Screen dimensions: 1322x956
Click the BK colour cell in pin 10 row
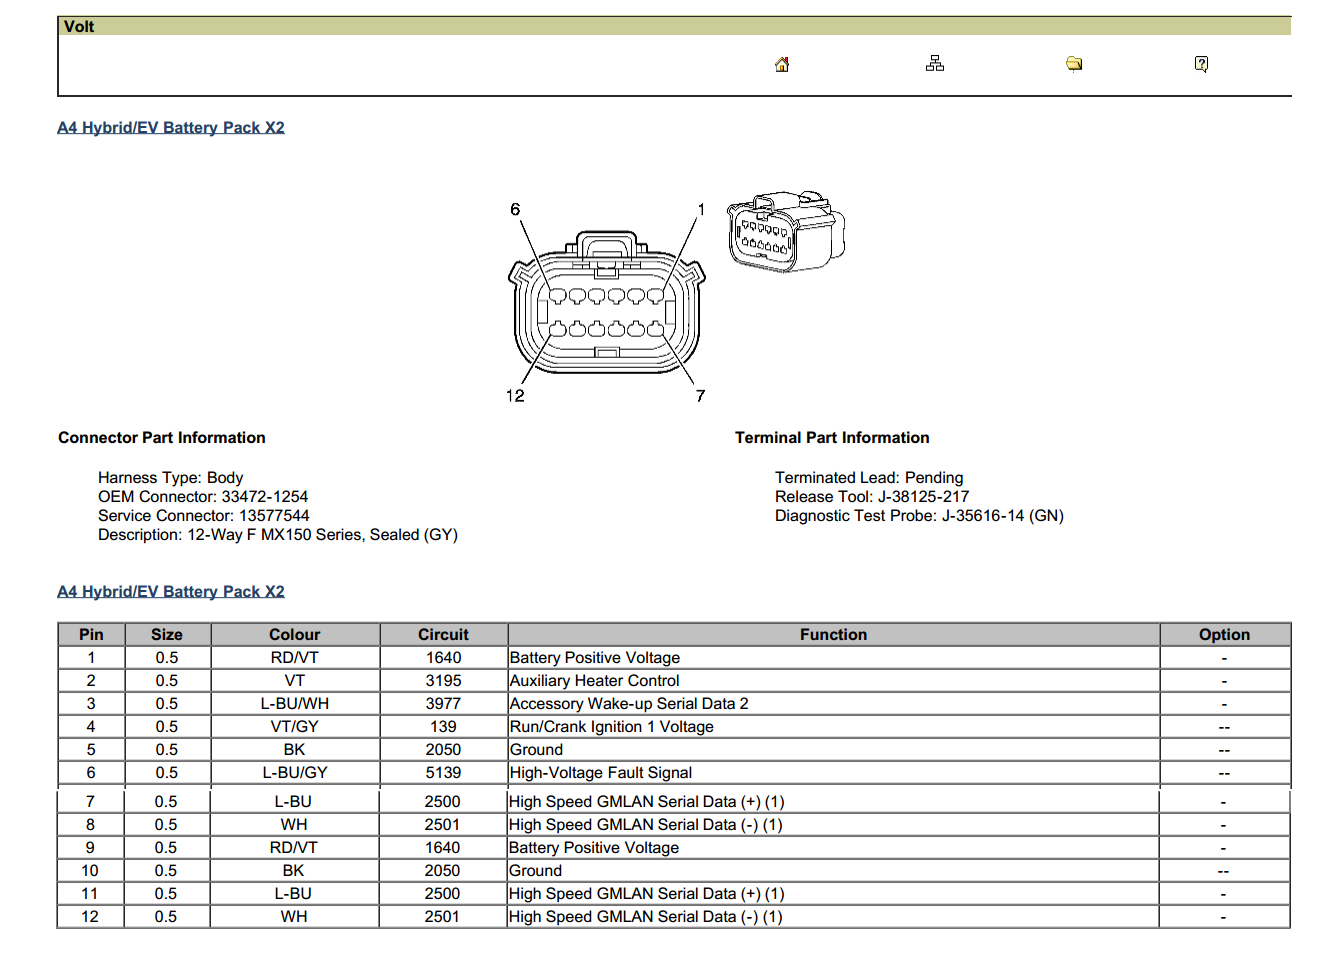[294, 870]
